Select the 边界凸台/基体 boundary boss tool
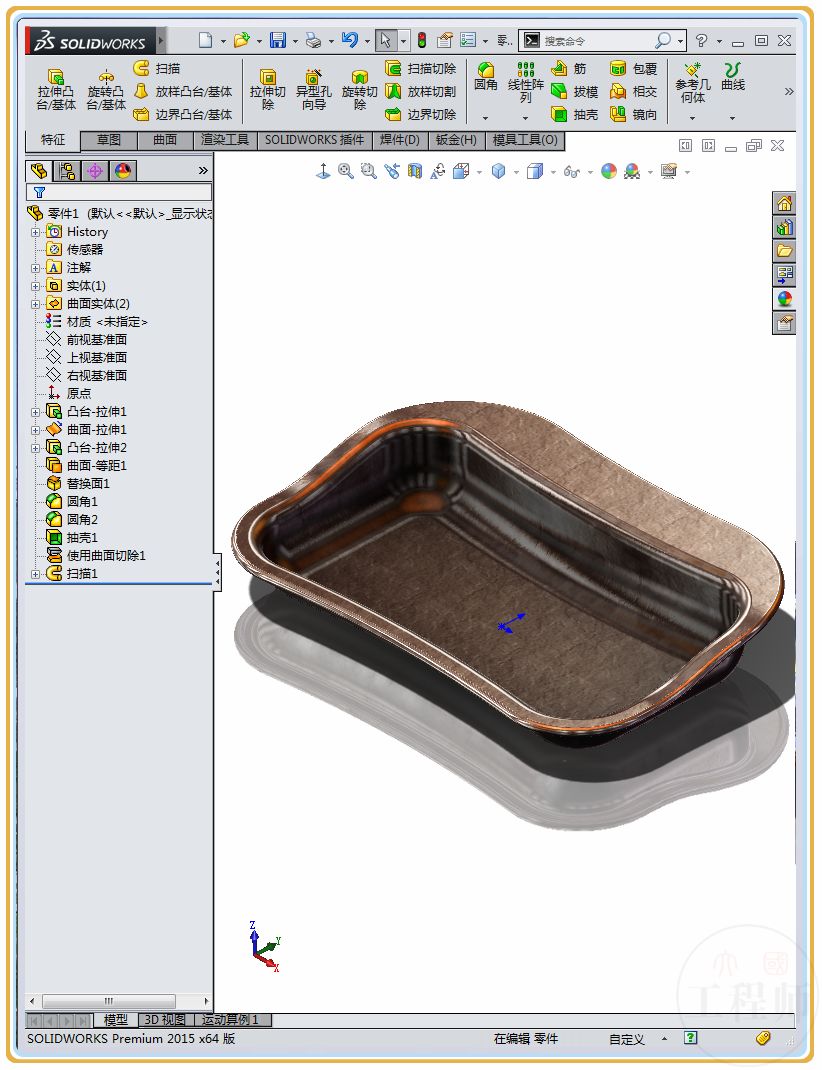 coord(183,115)
